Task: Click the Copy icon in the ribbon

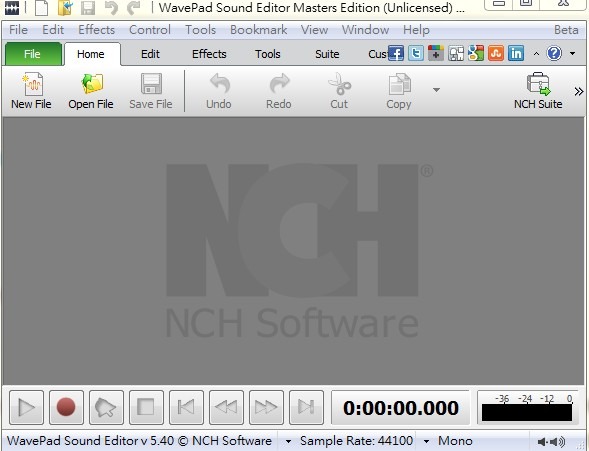Action: (x=399, y=91)
